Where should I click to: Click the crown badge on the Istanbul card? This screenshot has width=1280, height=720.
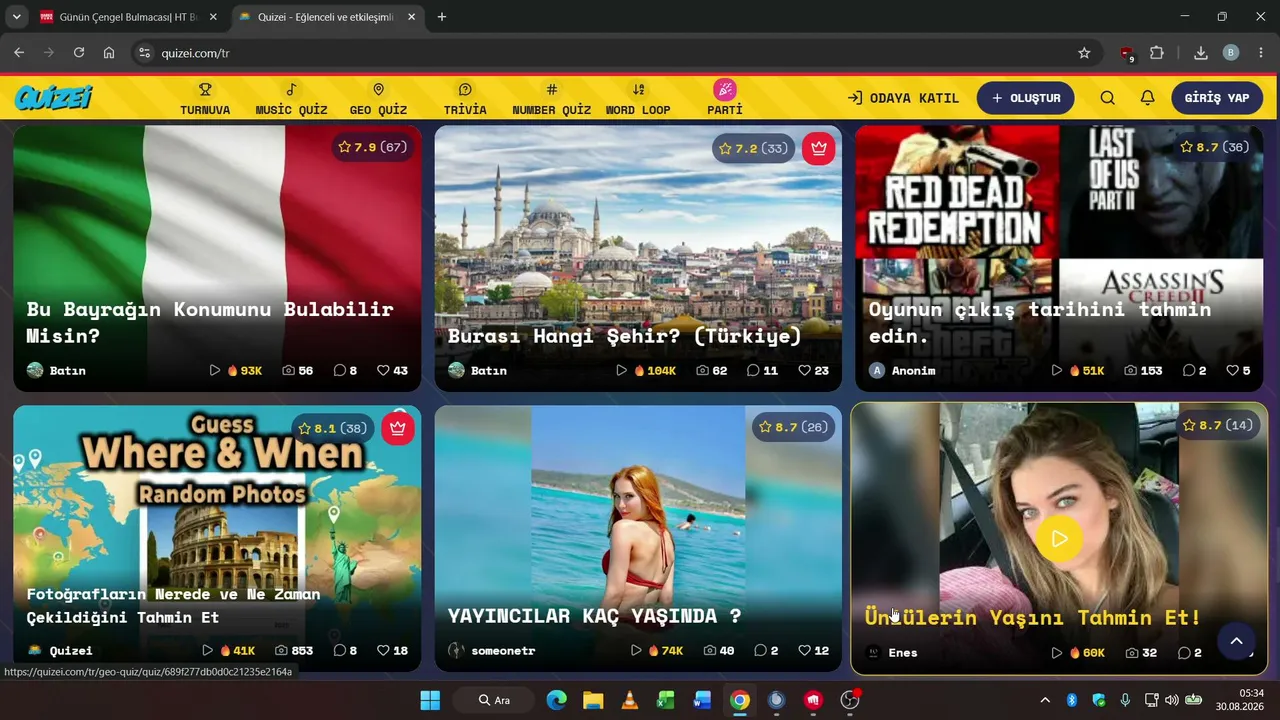[818, 148]
